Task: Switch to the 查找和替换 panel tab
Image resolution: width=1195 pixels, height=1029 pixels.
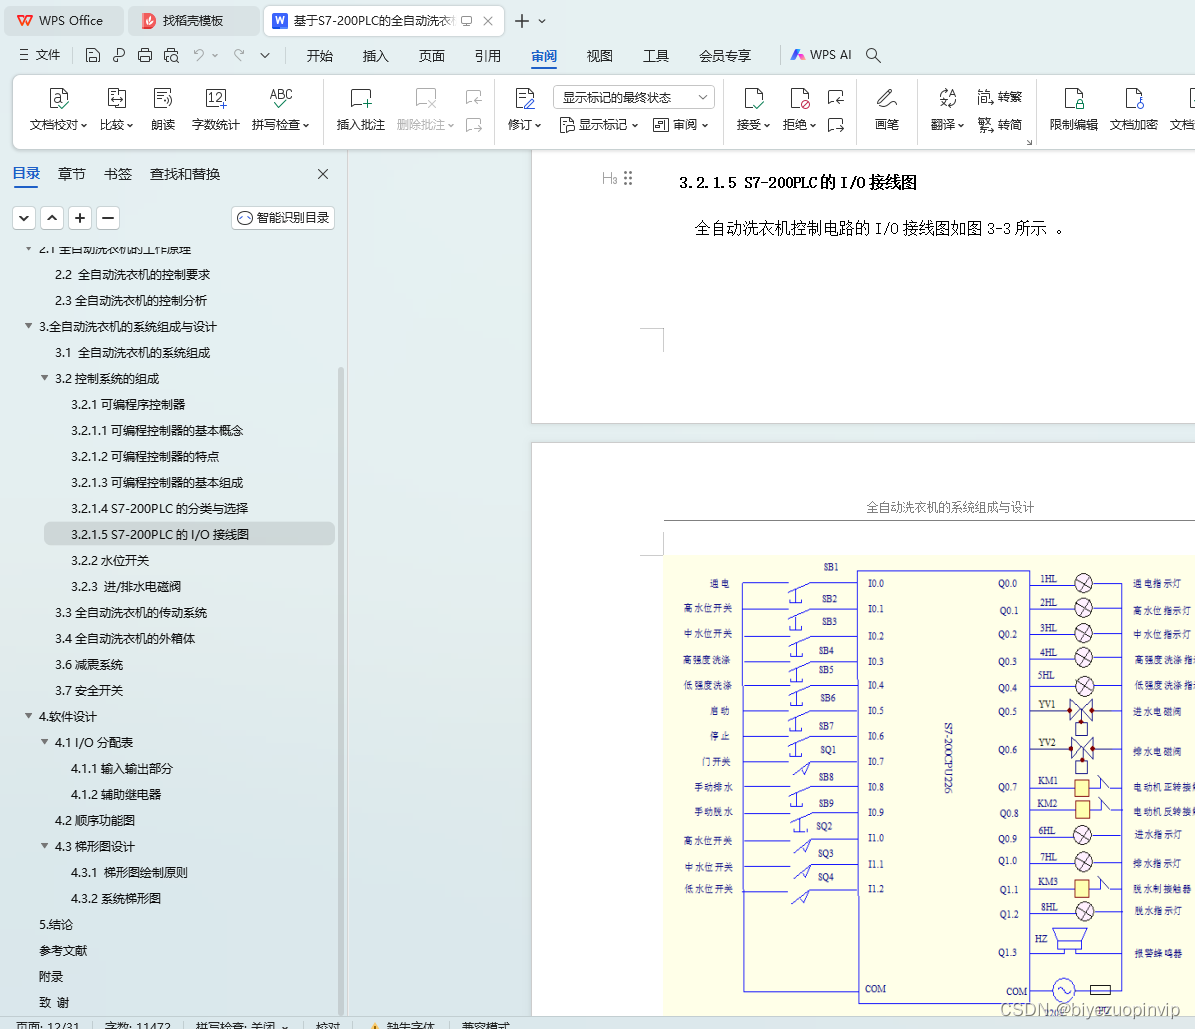Action: tap(184, 174)
